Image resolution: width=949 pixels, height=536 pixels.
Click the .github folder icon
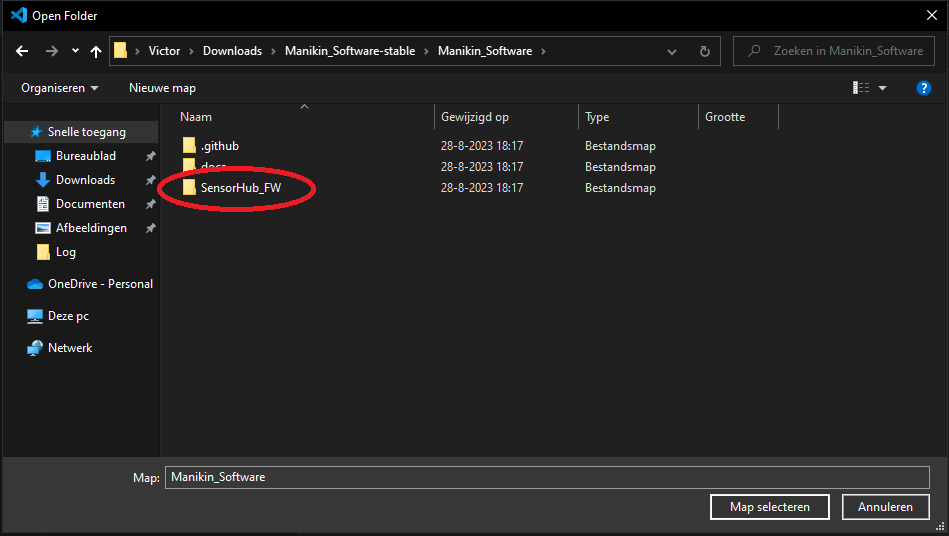[x=189, y=146]
